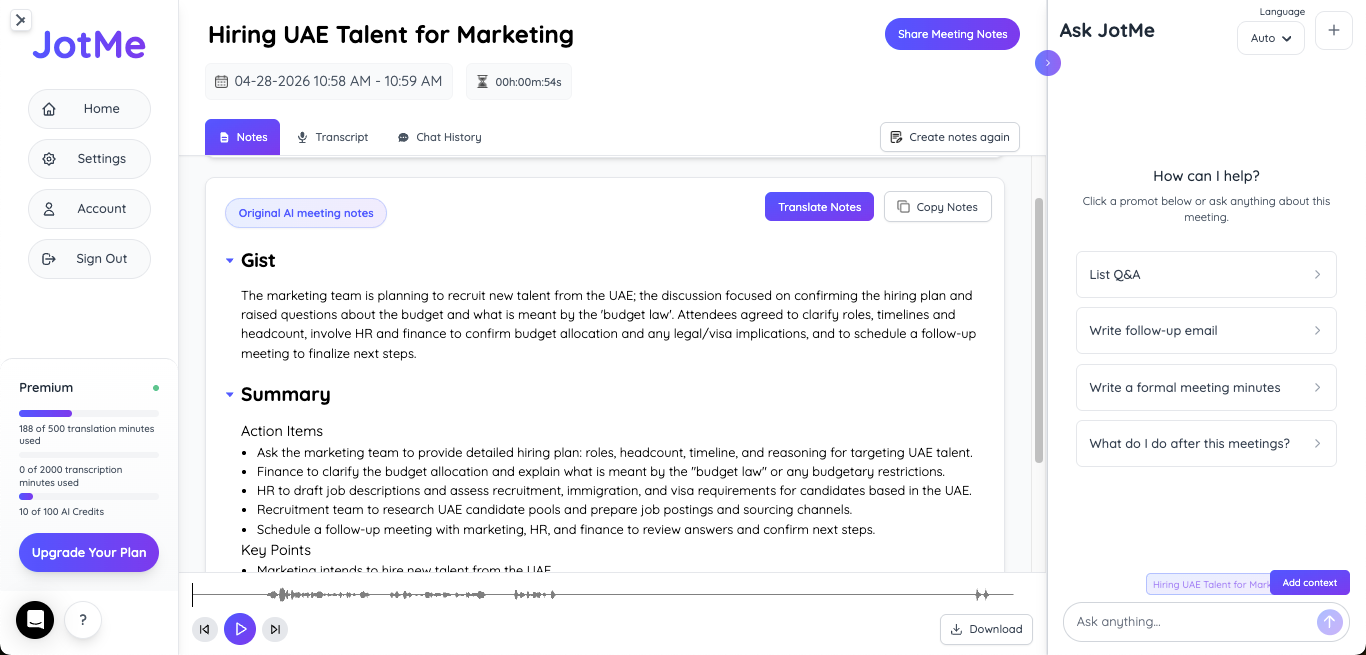Open the Home page
Viewport: 1366px width, 655px height.
(89, 109)
